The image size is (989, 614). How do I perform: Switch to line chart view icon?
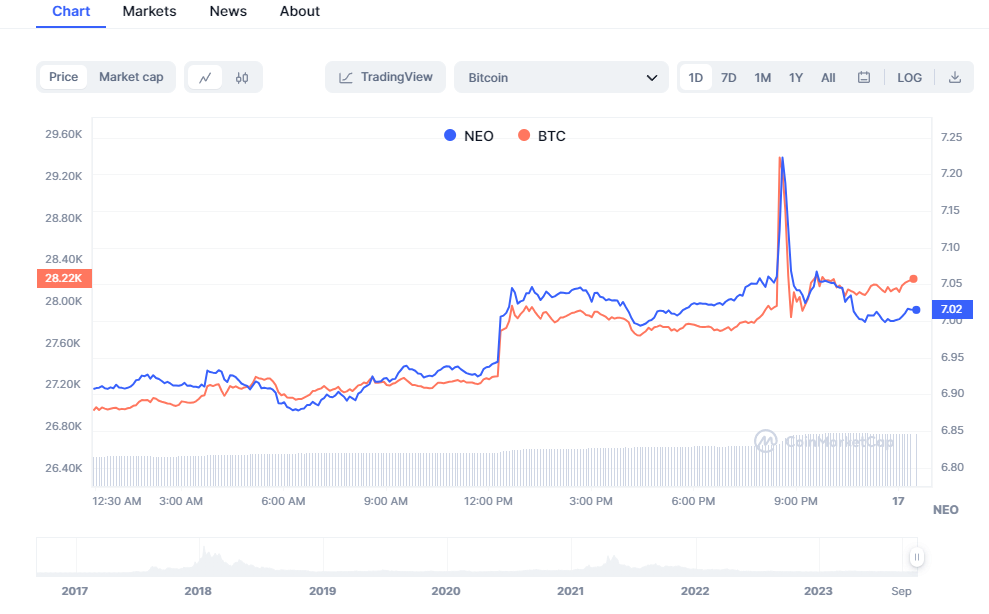[x=205, y=78]
